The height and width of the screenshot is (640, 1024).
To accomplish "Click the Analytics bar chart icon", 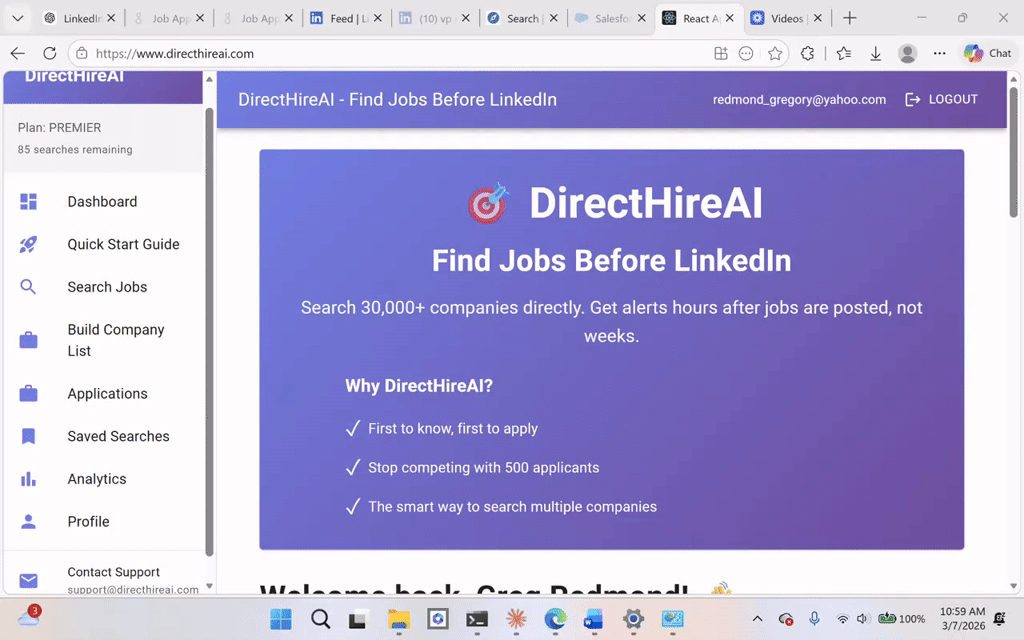I will (x=28, y=479).
